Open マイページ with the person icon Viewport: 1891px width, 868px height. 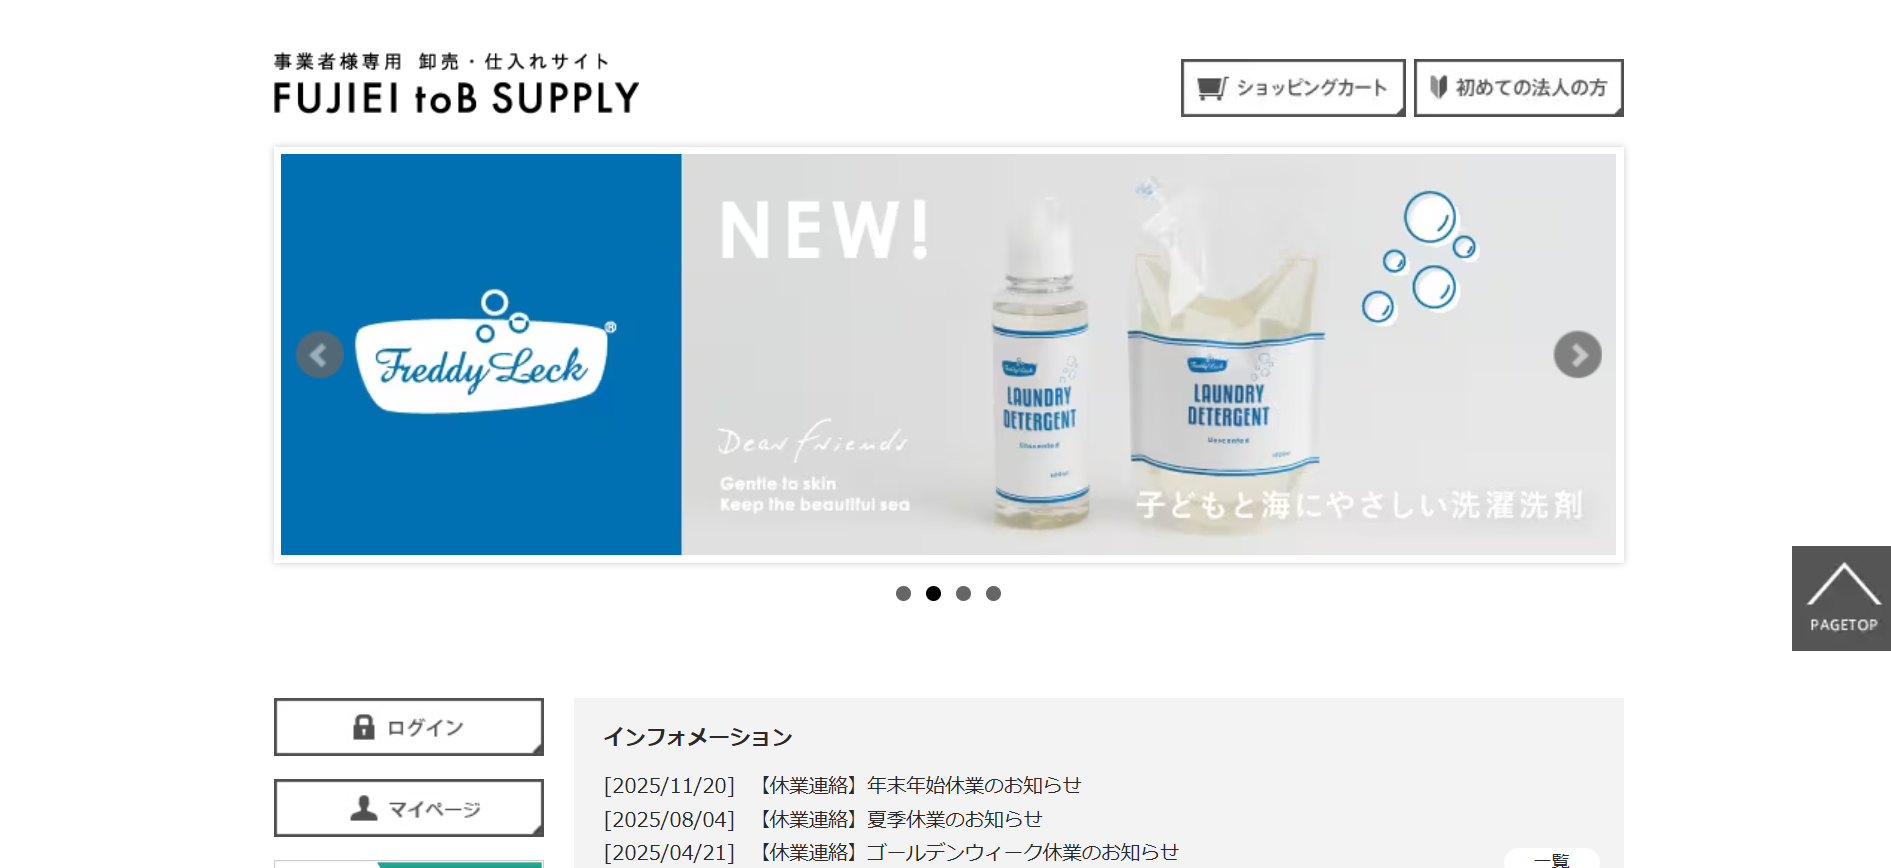409,808
